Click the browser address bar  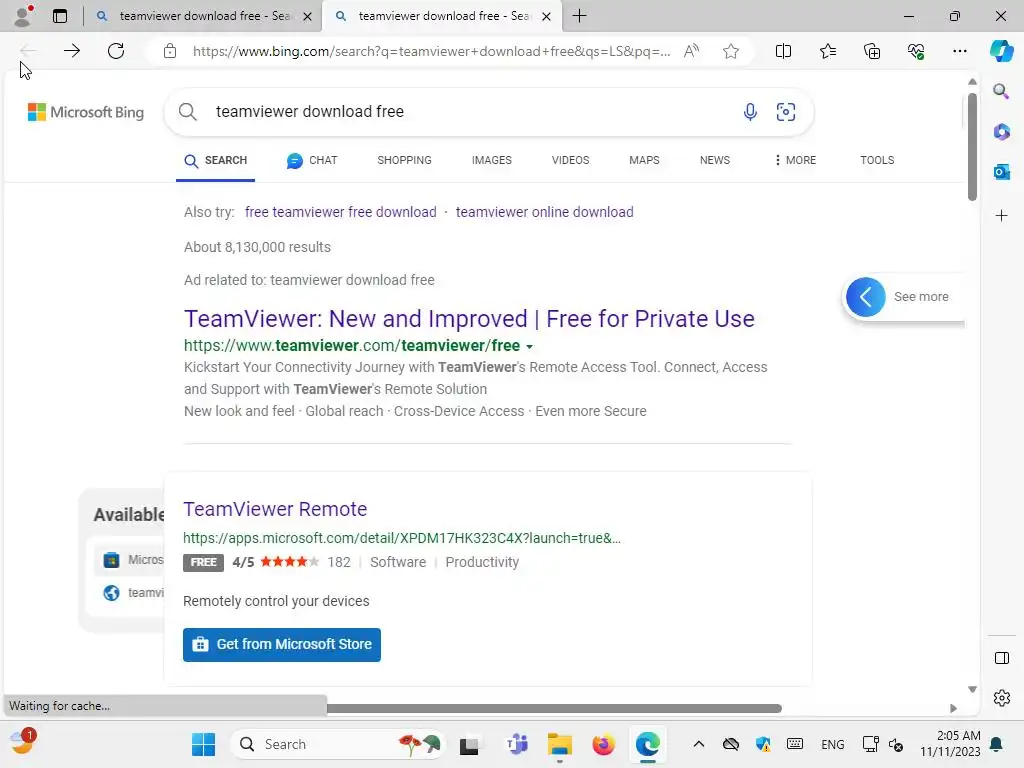(431, 51)
